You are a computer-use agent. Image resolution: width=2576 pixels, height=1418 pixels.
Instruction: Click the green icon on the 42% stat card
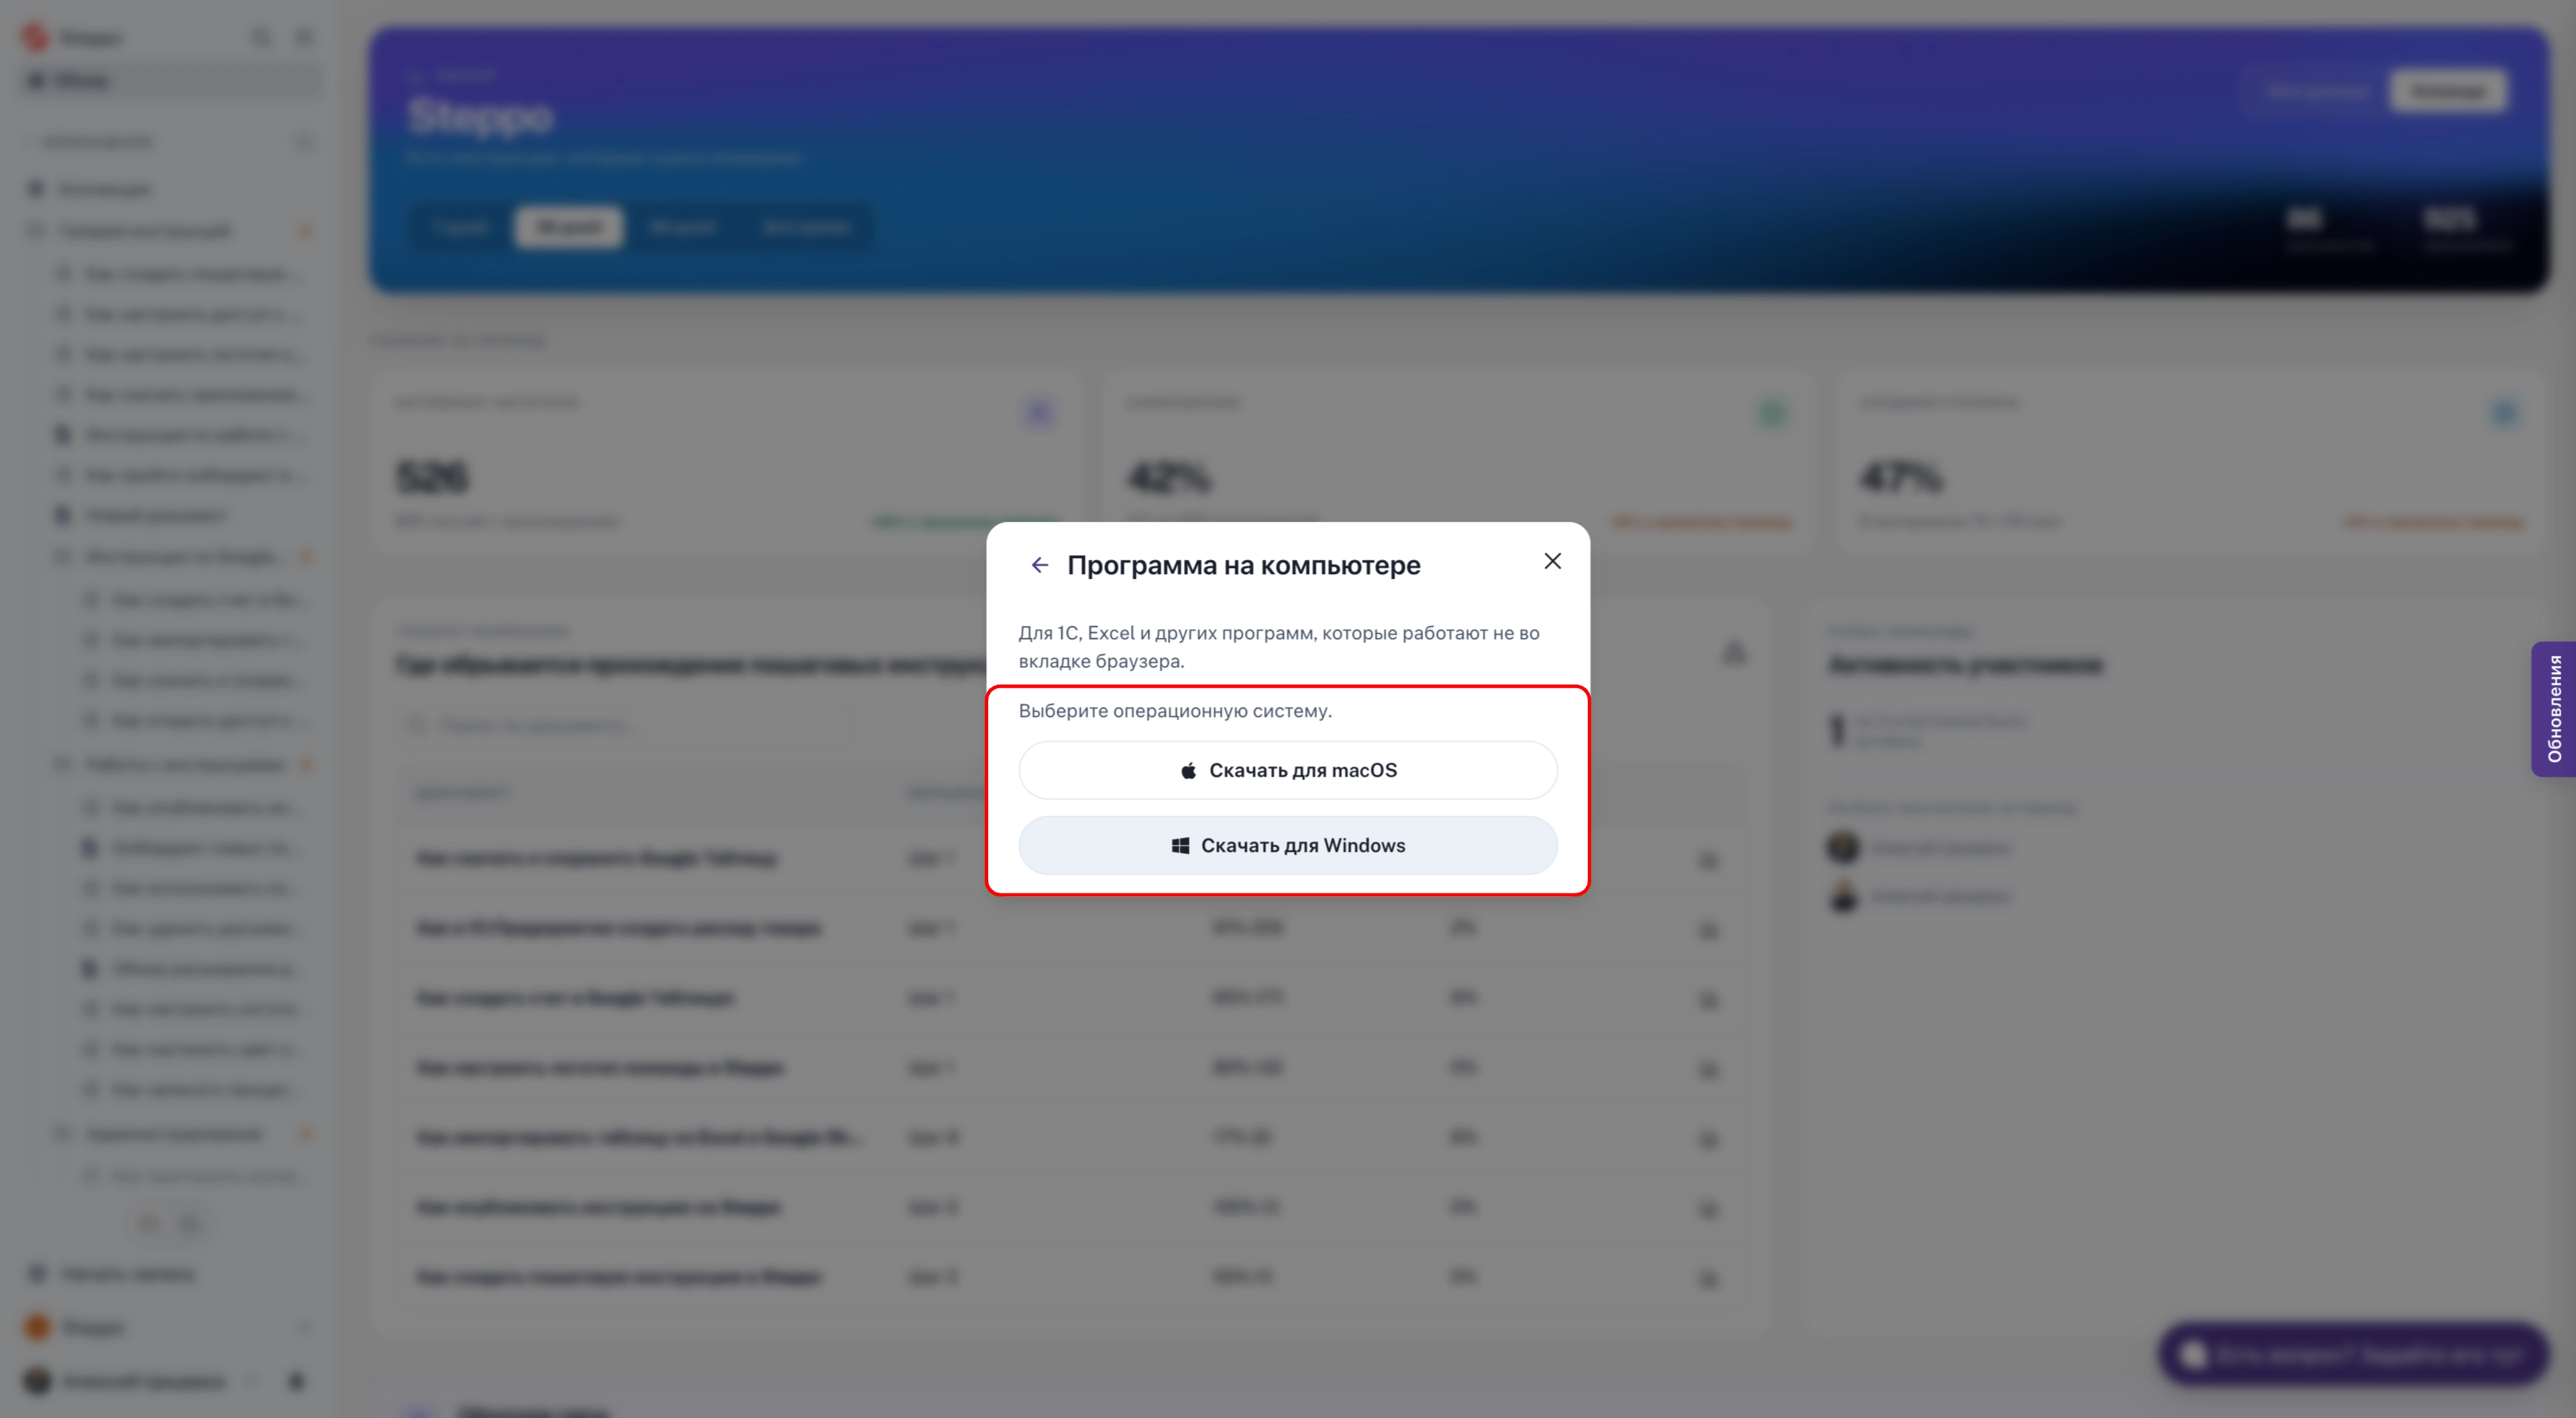(x=1772, y=413)
